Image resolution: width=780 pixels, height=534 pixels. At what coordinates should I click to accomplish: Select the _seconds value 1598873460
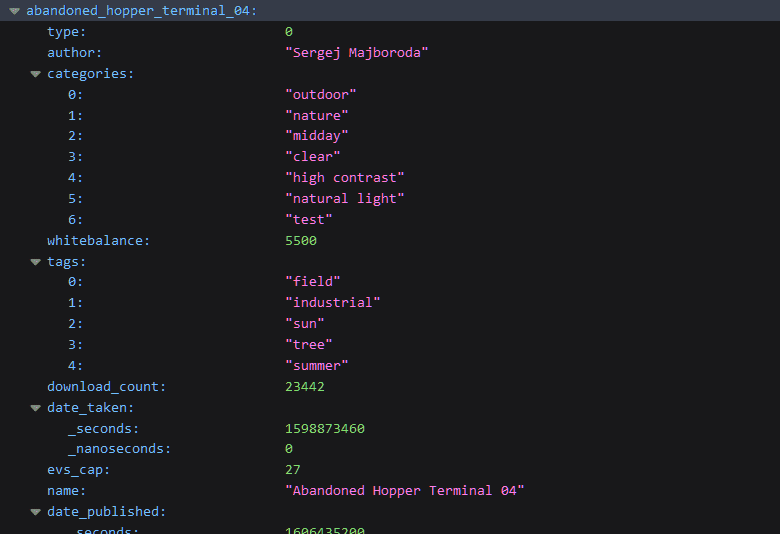[325, 428]
